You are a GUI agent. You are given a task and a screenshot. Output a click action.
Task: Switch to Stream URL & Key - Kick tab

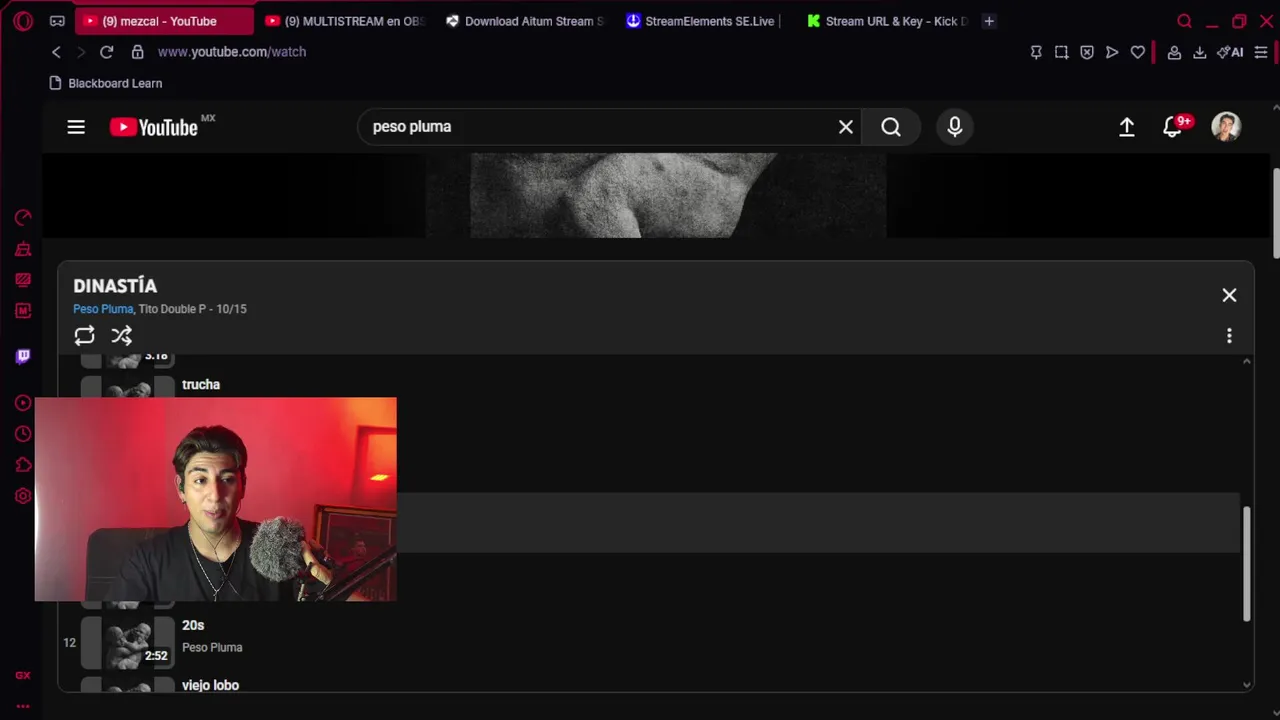(x=885, y=21)
